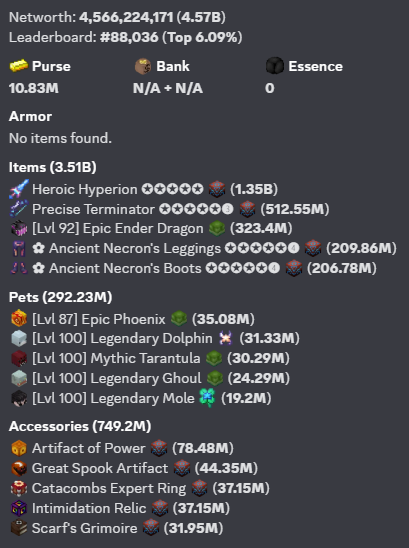
Task: Click the Leaderboard rank #88,036 text
Action: pos(129,37)
